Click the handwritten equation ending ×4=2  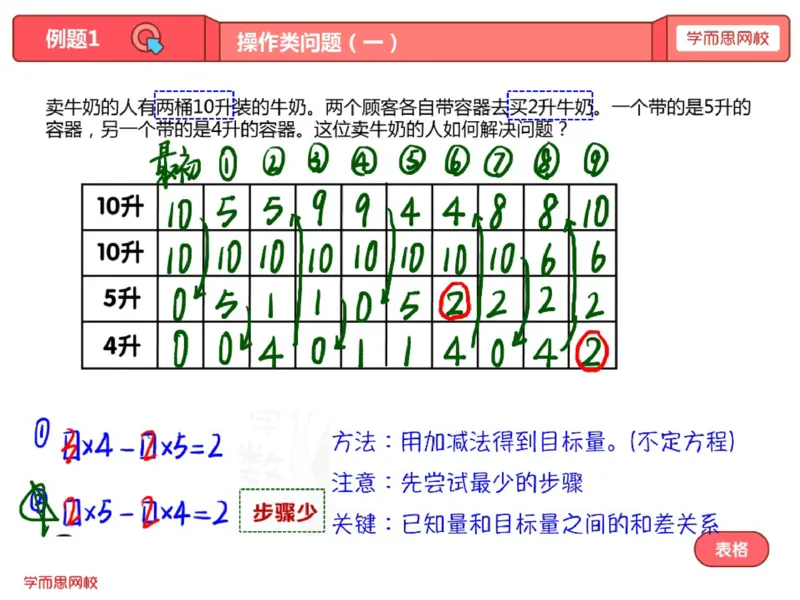coord(145,513)
